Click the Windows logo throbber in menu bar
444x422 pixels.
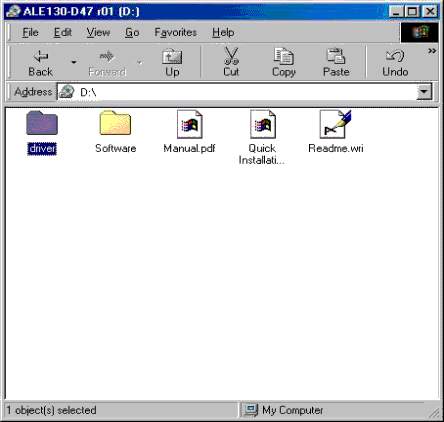coord(419,32)
